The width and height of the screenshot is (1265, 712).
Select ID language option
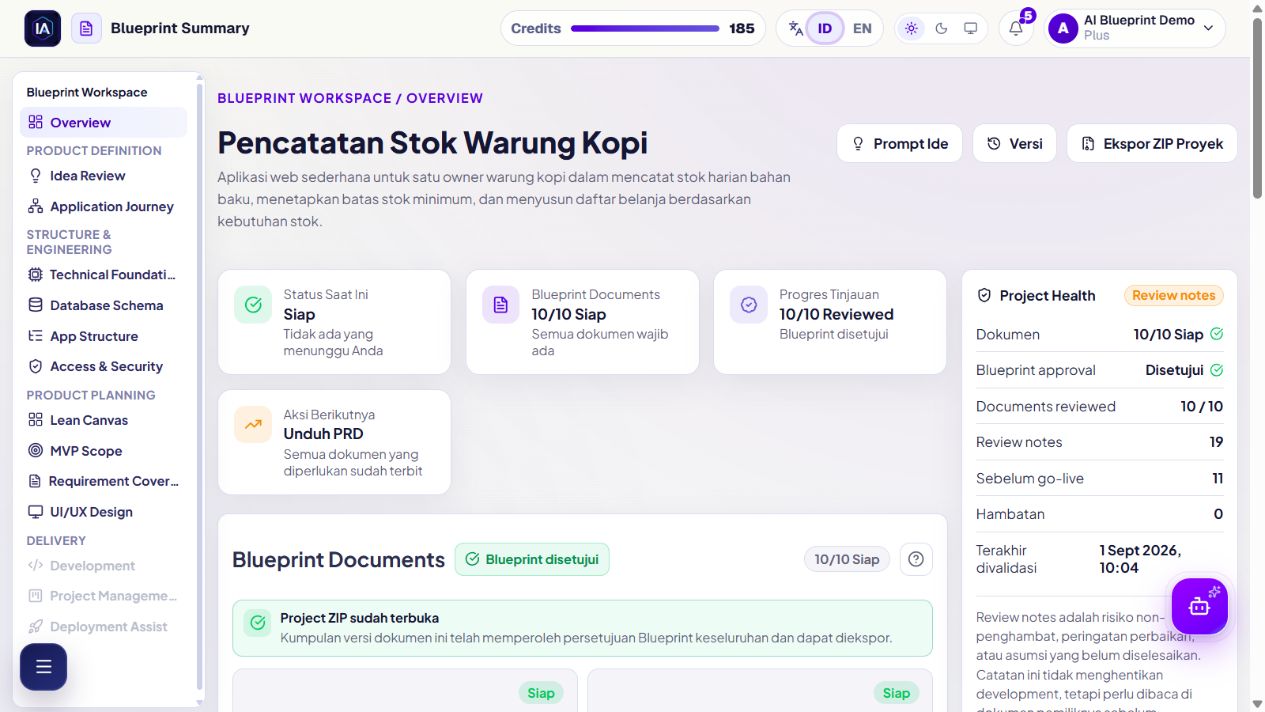coord(825,28)
